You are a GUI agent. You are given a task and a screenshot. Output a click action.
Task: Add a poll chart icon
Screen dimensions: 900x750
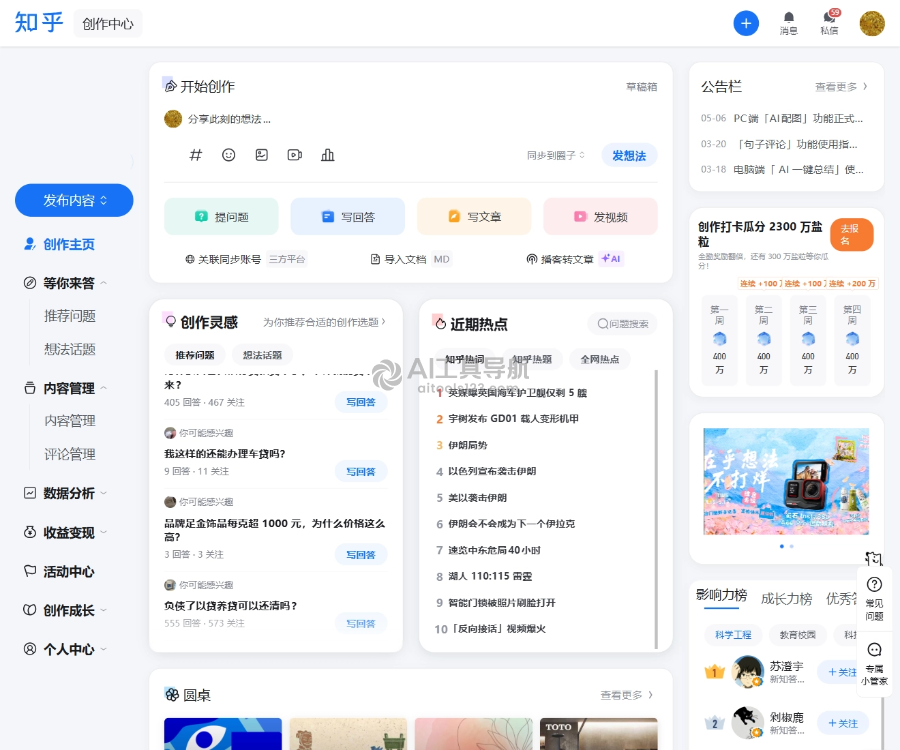(x=328, y=155)
